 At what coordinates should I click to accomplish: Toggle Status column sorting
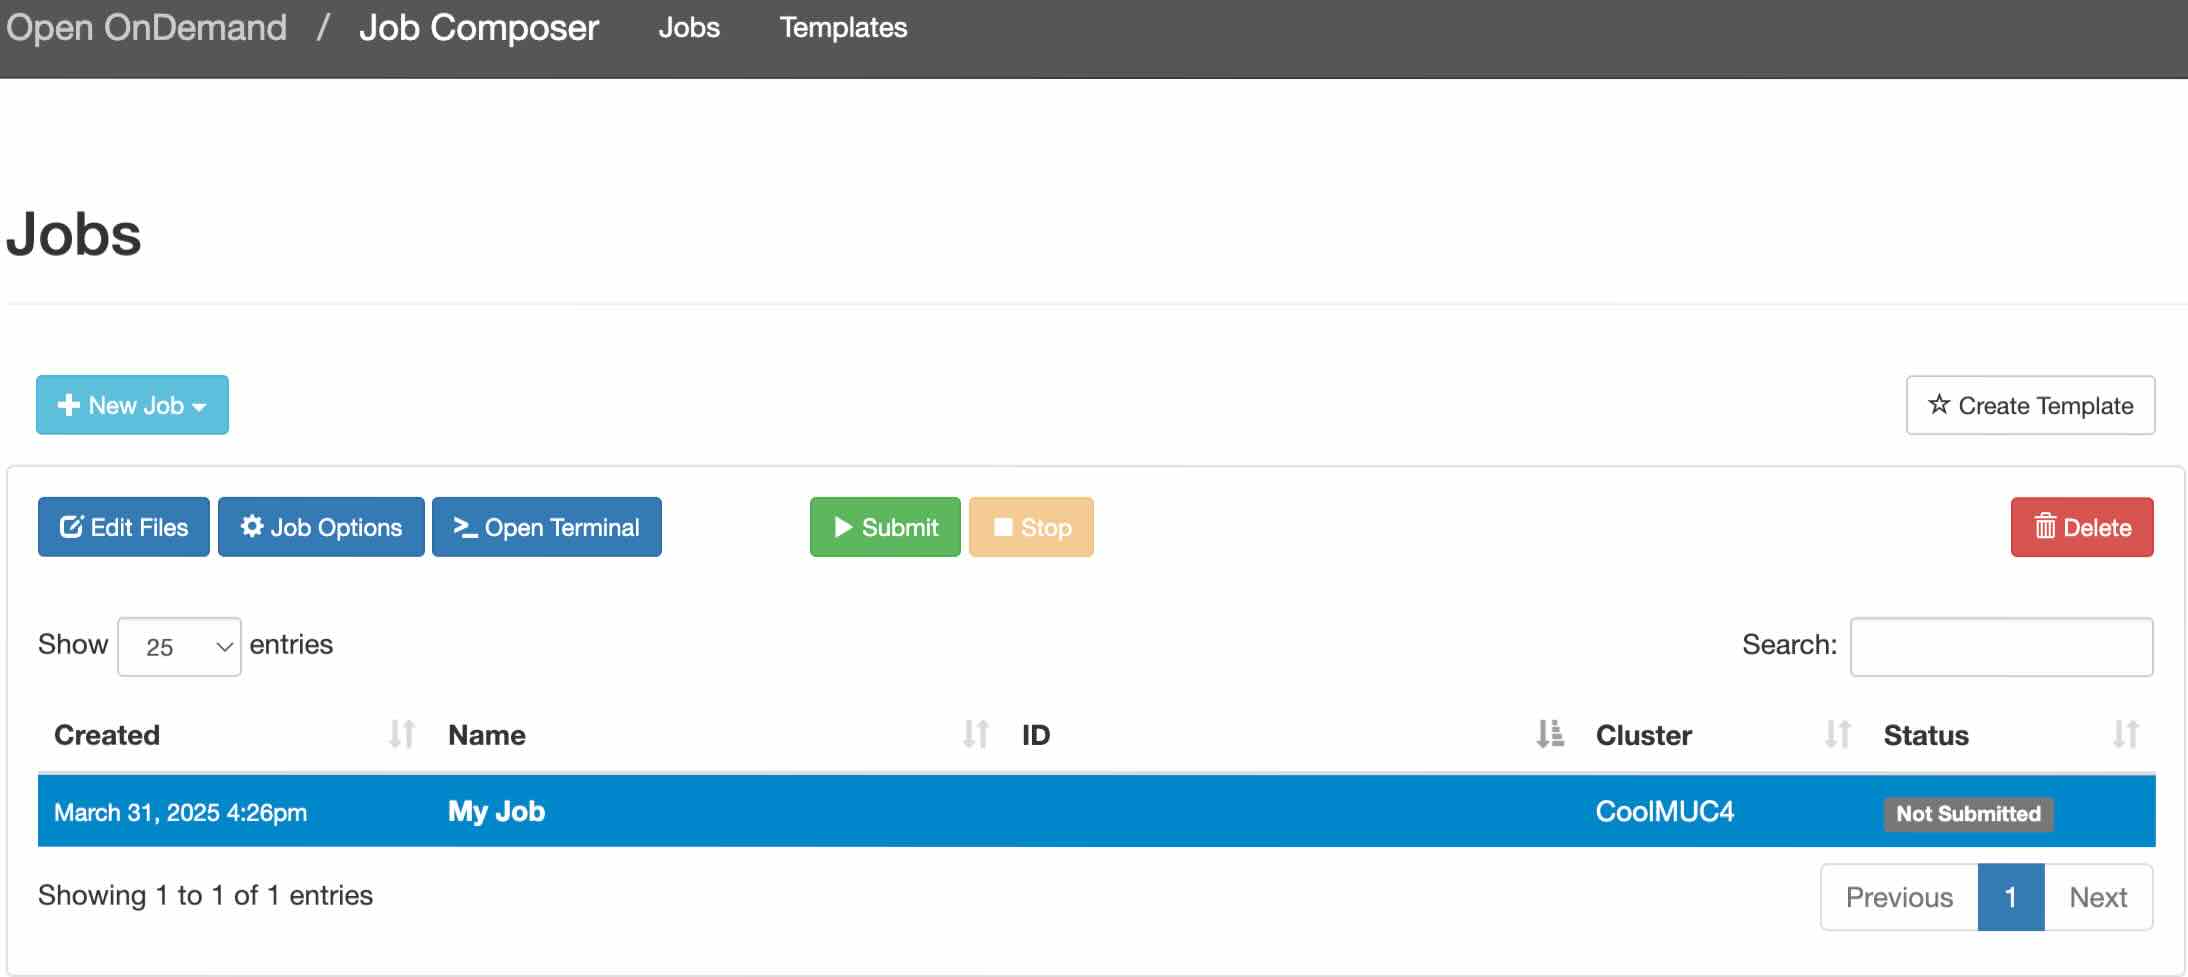point(2125,735)
